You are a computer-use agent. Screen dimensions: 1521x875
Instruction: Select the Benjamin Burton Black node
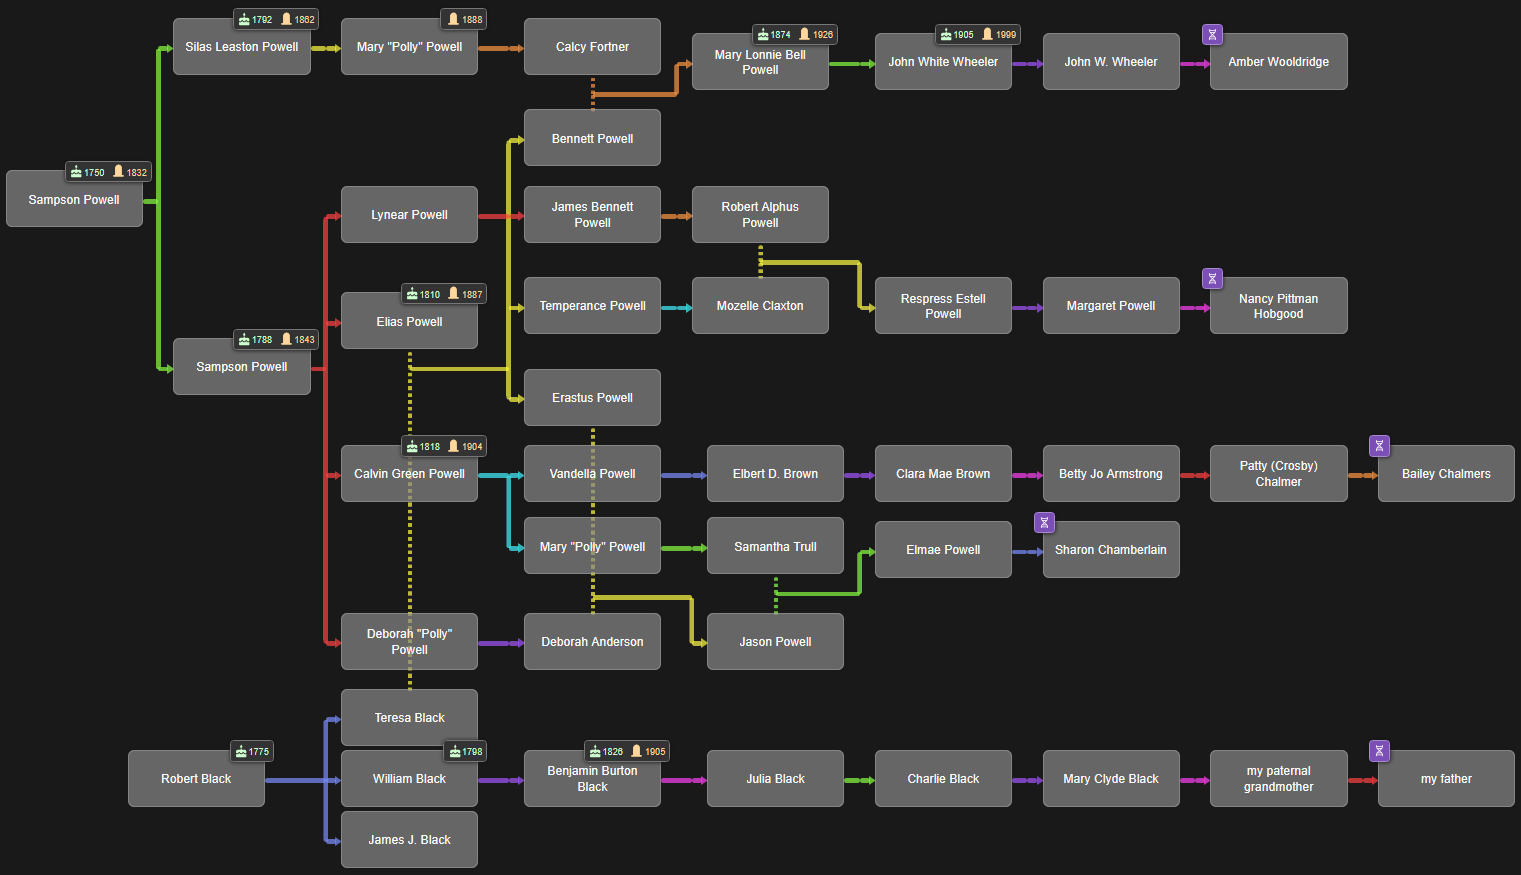(592, 779)
